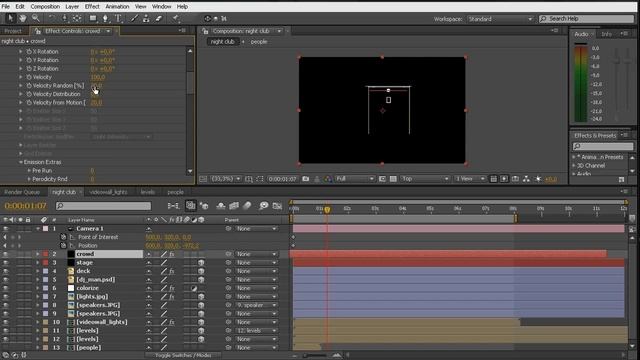Select the Rotation tool
The image size is (640, 360).
(x=51, y=18)
